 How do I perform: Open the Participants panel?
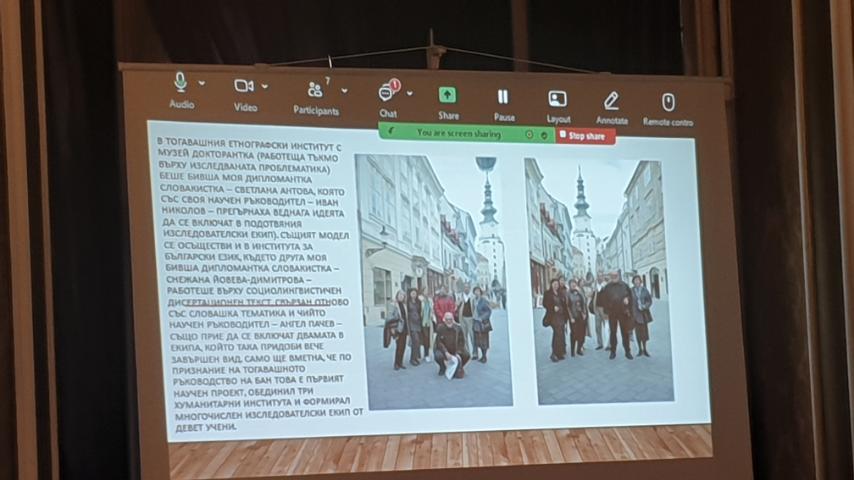pos(315,90)
